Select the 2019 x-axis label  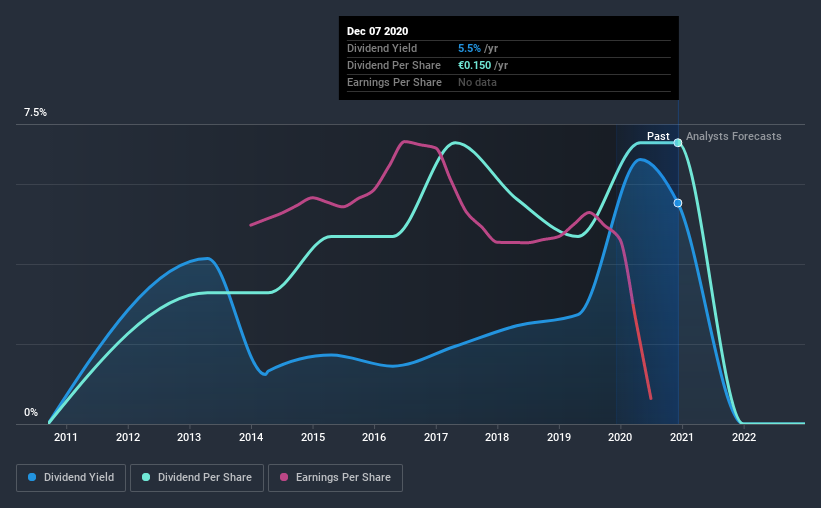(559, 437)
